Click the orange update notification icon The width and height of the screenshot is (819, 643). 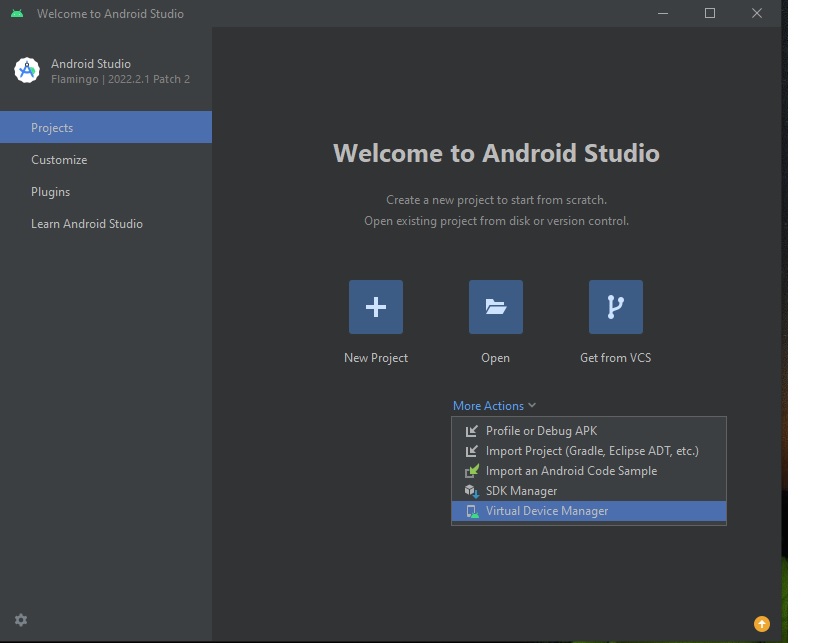762,624
